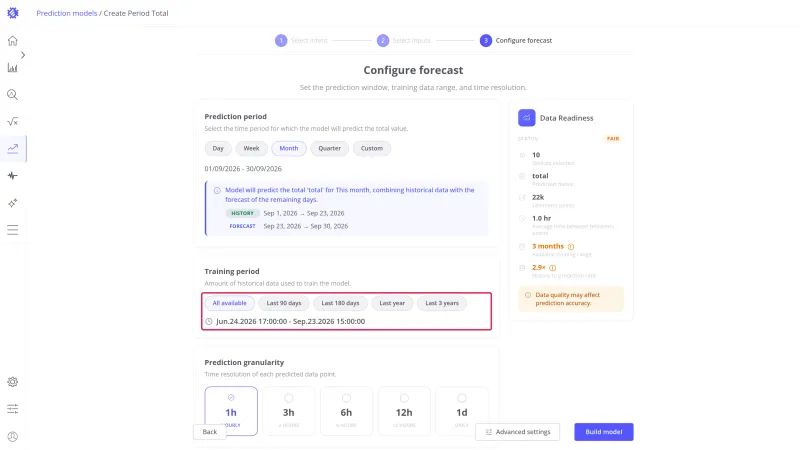This screenshot has width=800, height=450.
Task: Open the hamburger list sidebar icon
Action: (13, 230)
